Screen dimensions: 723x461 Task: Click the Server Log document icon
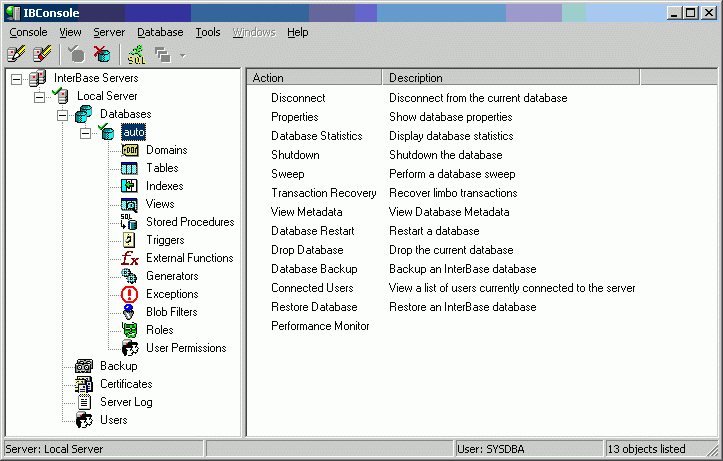[x=84, y=402]
